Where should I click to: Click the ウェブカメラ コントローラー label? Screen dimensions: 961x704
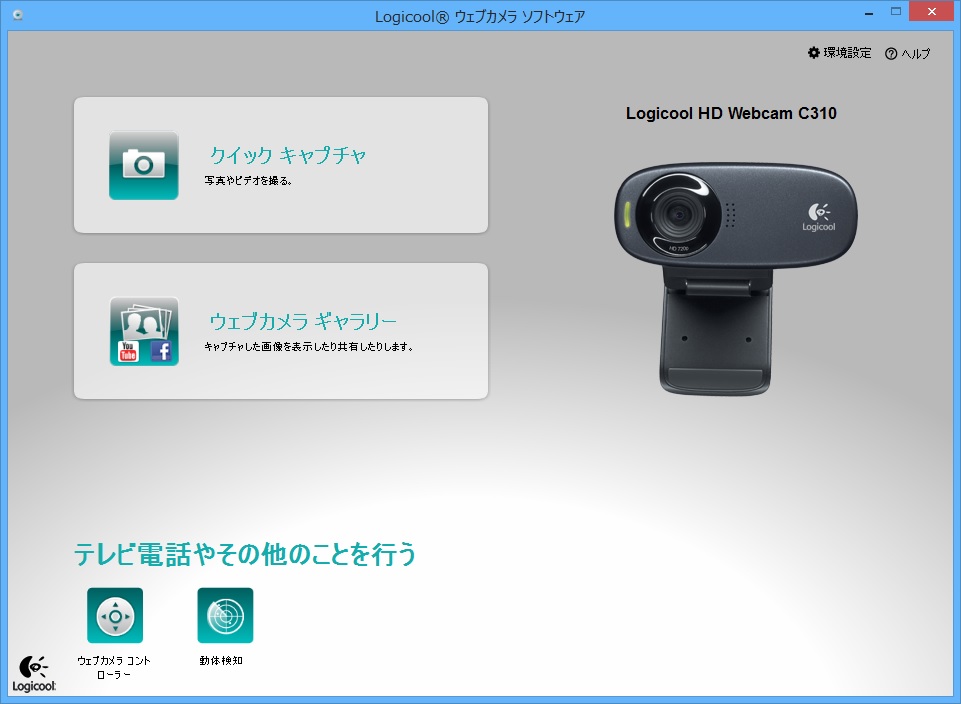click(x=114, y=667)
